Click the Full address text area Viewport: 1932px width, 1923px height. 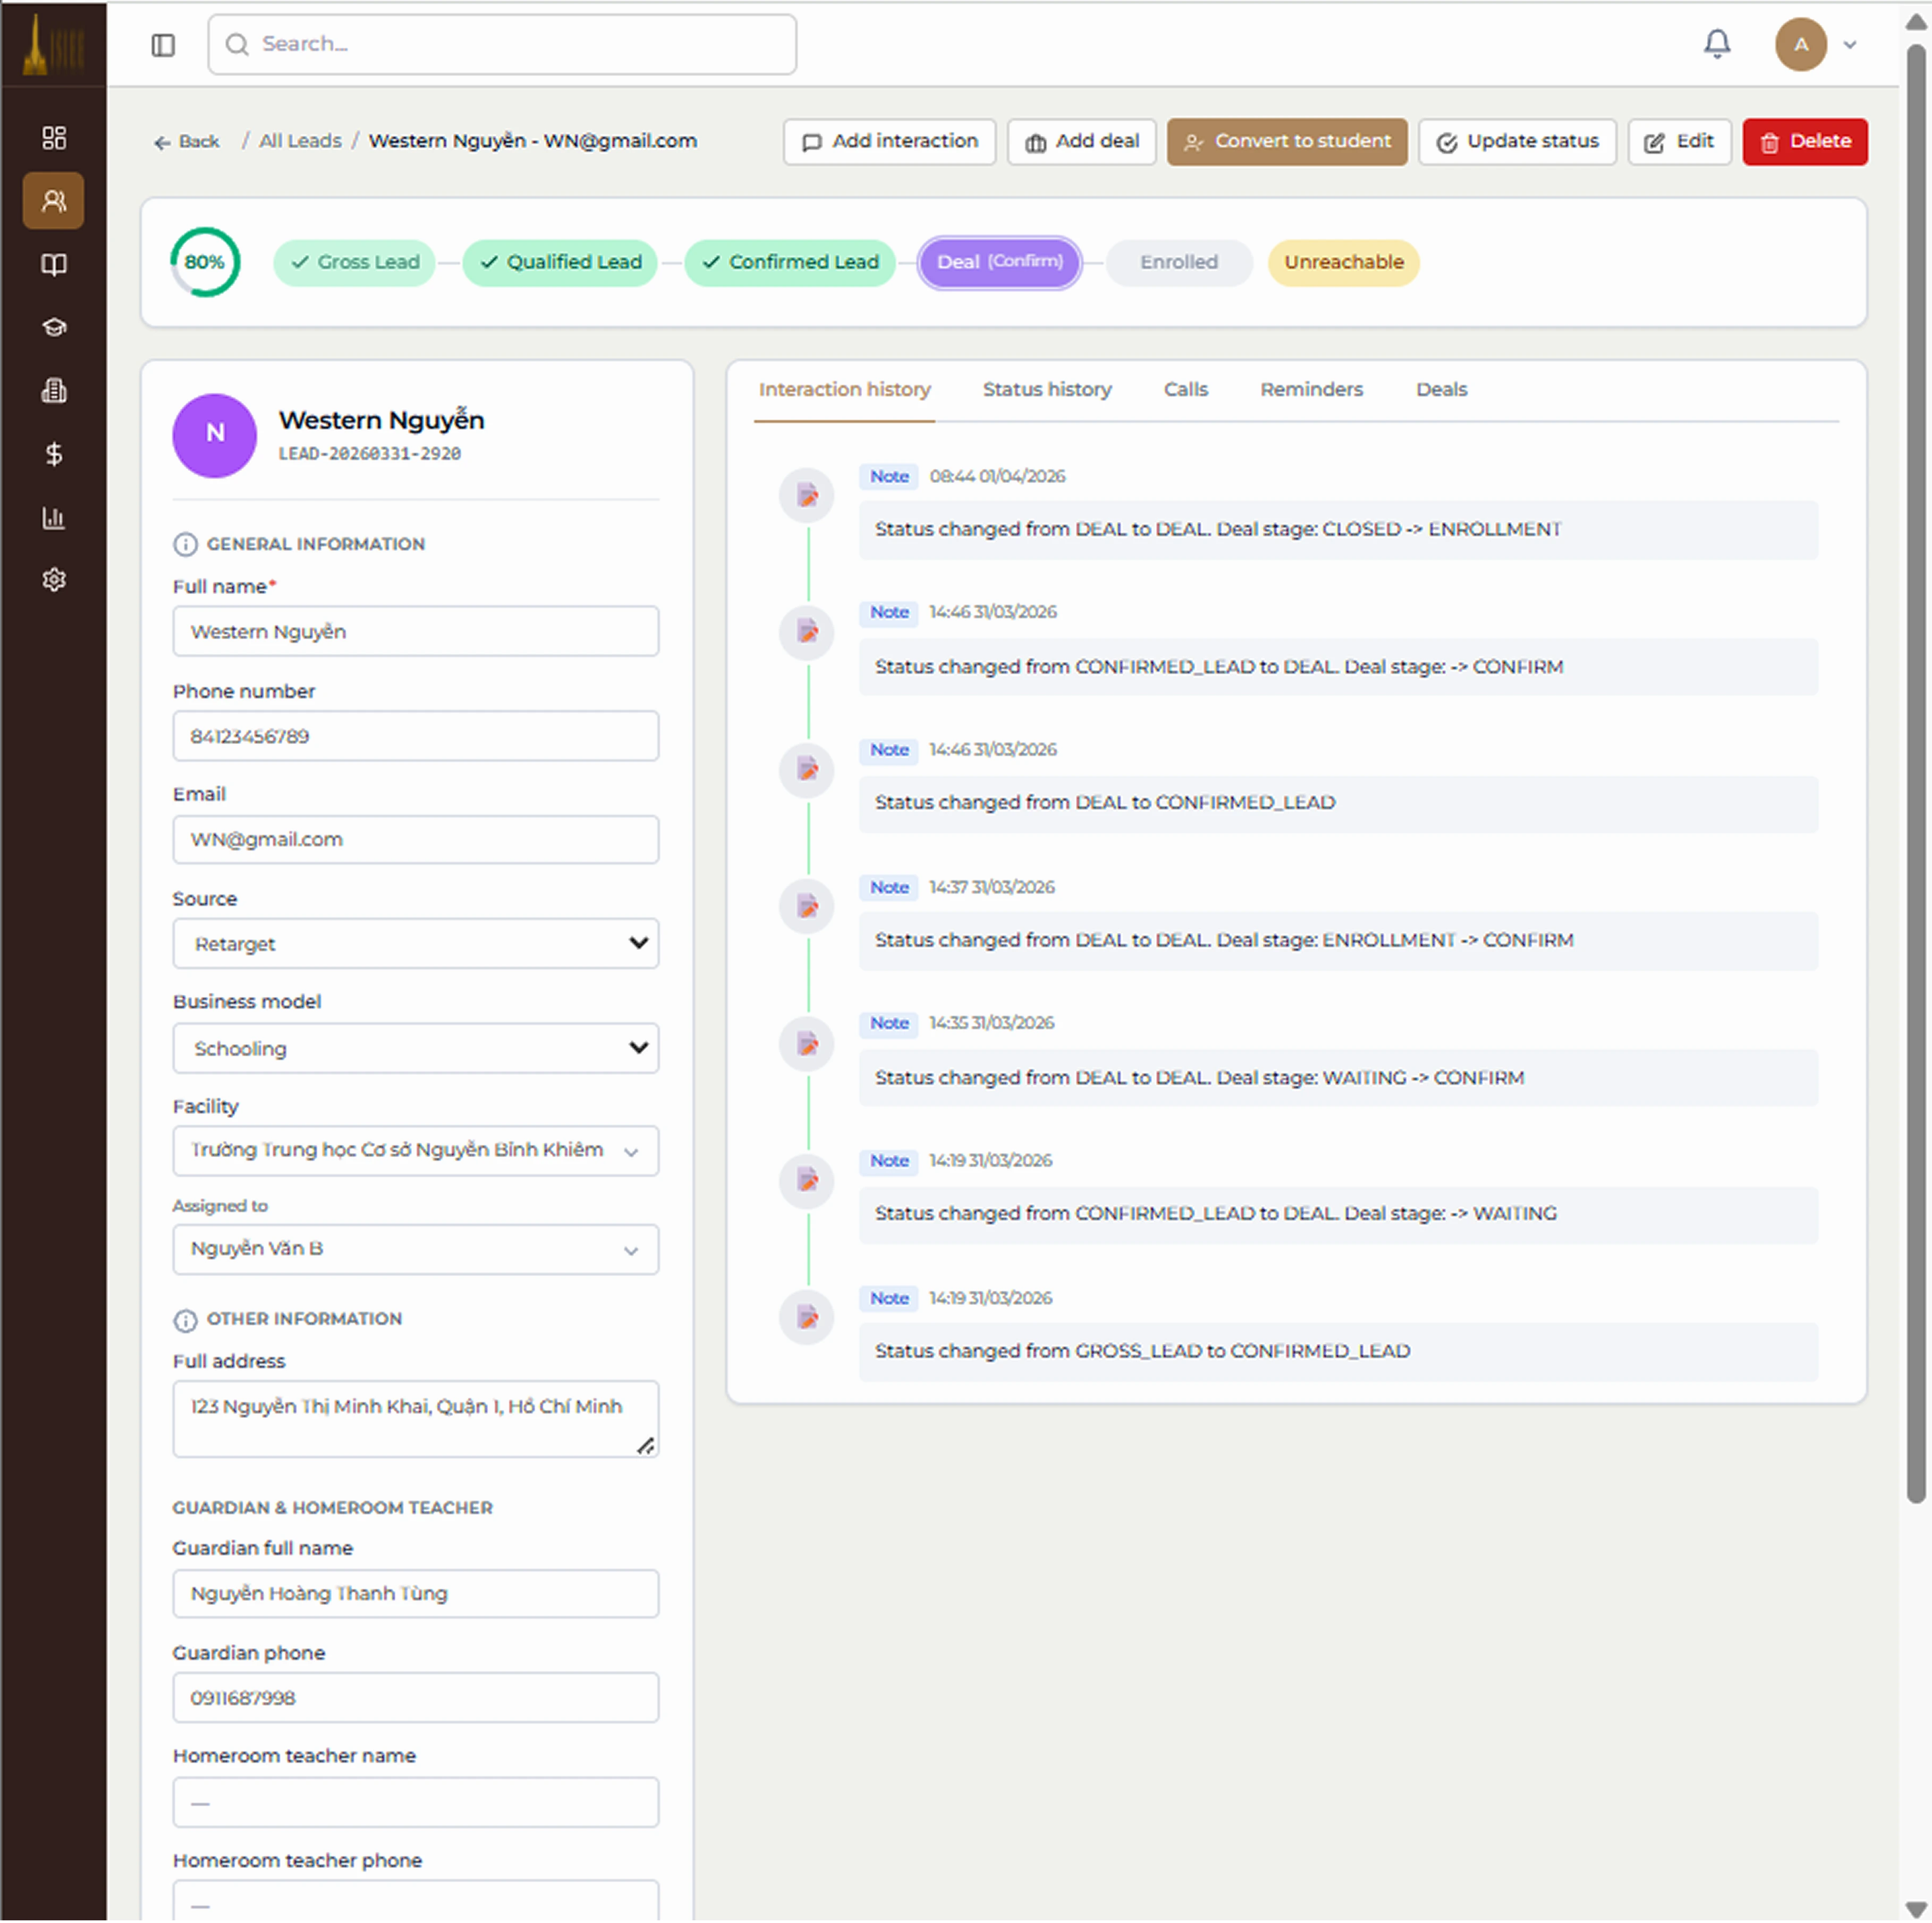tap(416, 1420)
